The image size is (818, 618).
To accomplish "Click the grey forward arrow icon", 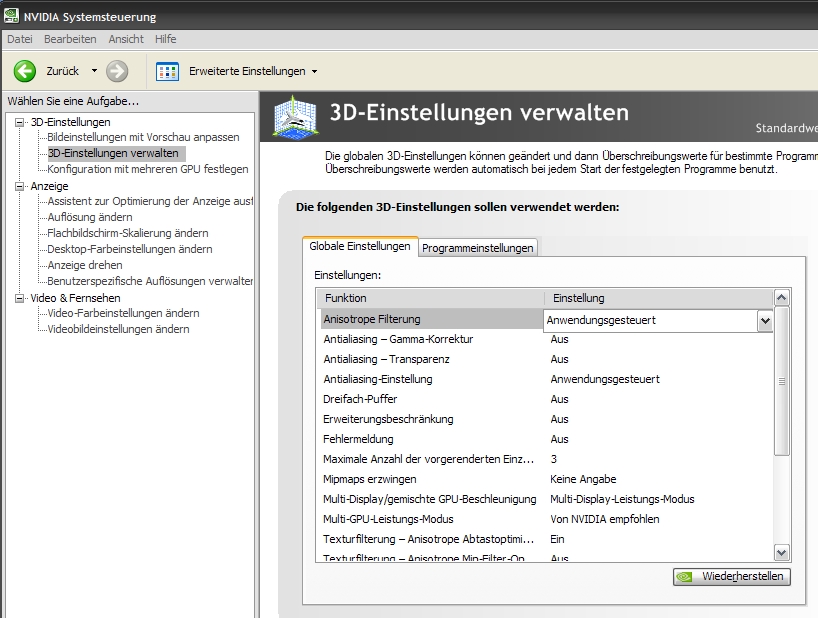I will [x=117, y=71].
